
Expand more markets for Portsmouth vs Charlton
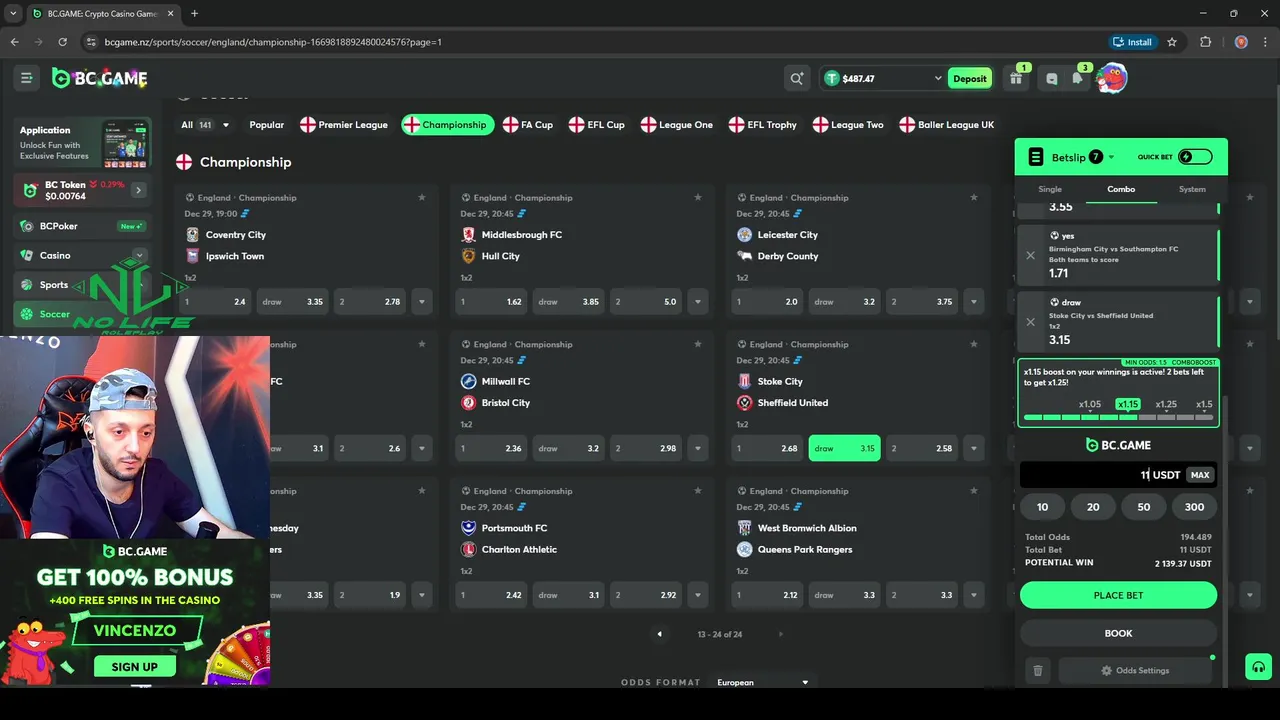pyautogui.click(x=698, y=595)
